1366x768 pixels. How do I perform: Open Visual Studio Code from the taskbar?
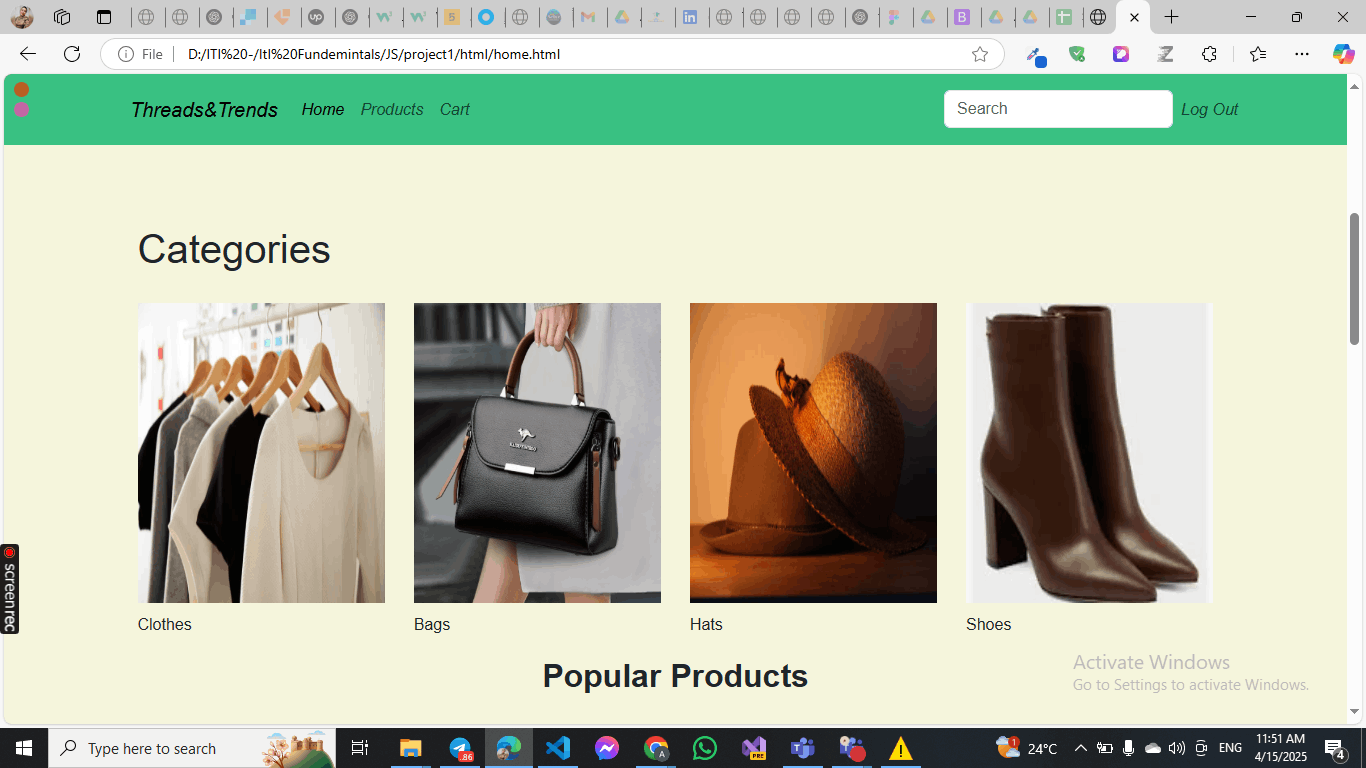(x=558, y=748)
